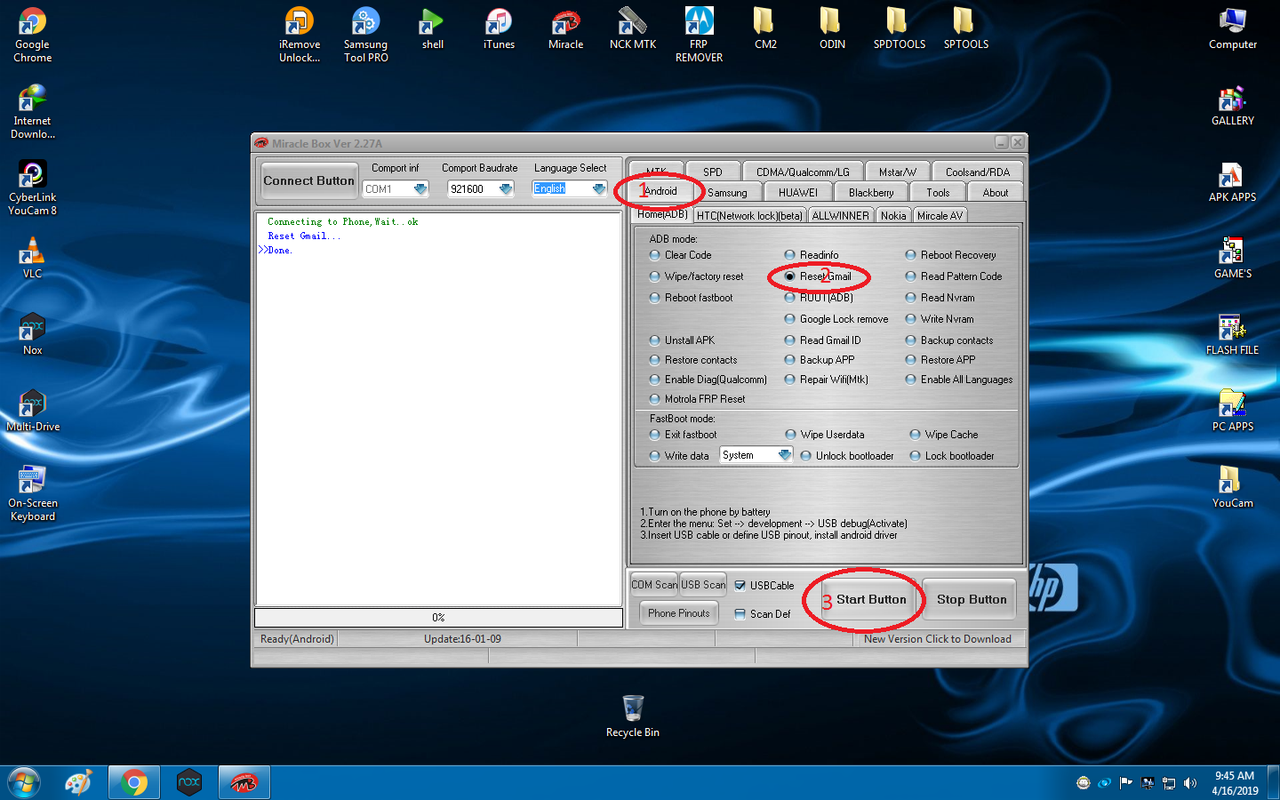
Task: Launch Multi-Drive desktop shortcut
Action: click(32, 411)
